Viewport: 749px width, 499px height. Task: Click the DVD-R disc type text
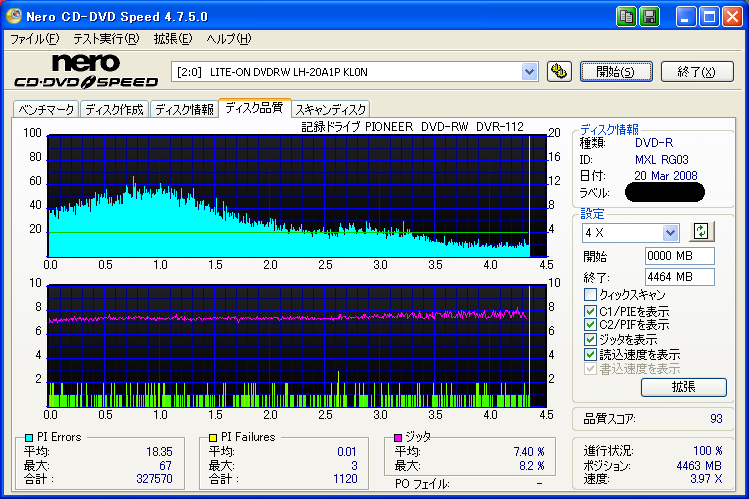(x=654, y=143)
